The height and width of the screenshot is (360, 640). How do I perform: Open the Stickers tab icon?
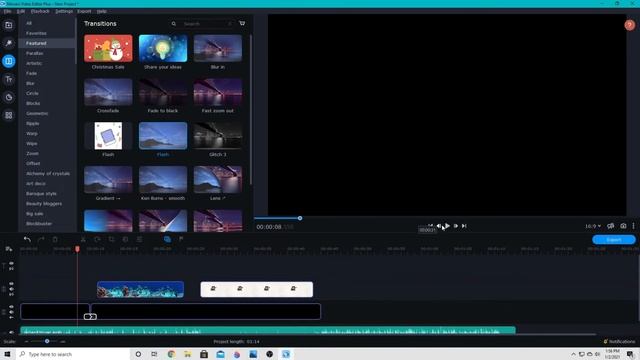[9, 97]
